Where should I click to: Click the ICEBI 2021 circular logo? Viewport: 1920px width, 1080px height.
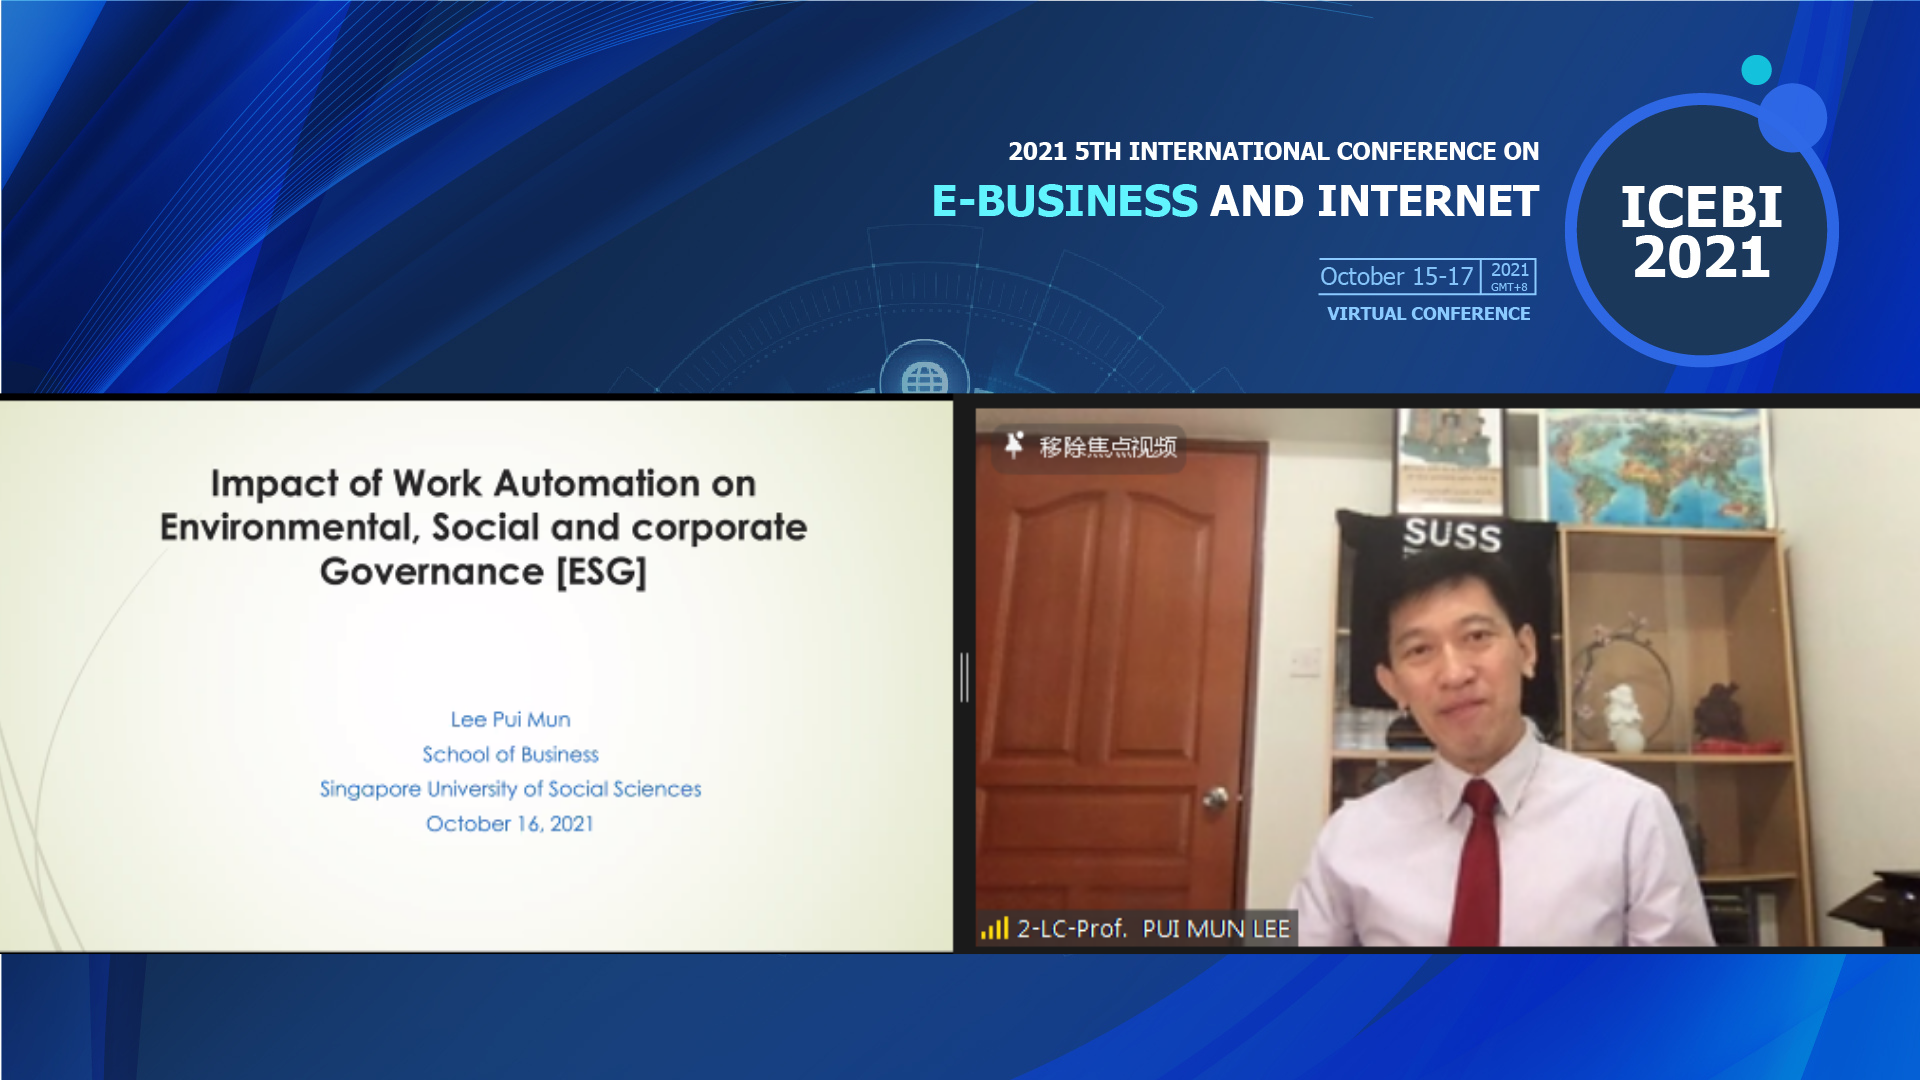coord(1702,231)
